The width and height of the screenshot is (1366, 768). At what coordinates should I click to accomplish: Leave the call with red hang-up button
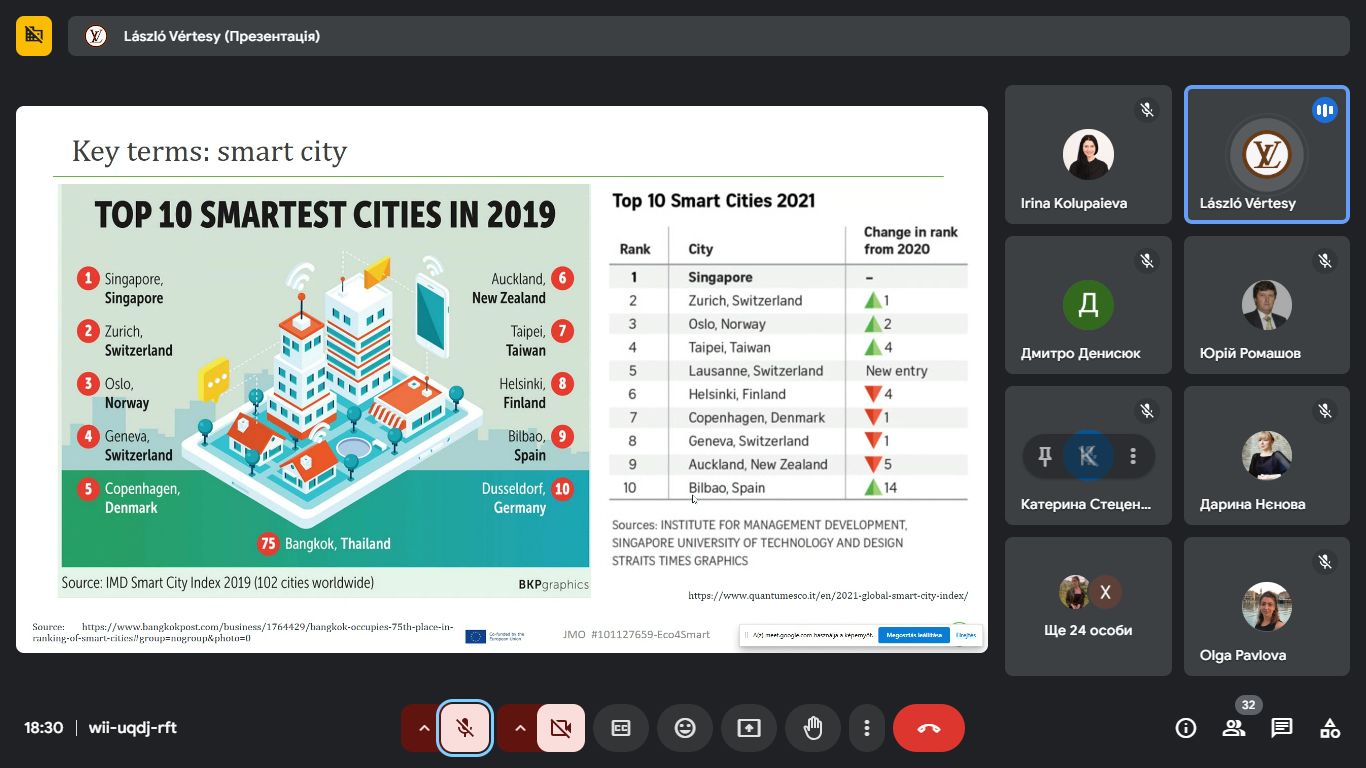928,728
